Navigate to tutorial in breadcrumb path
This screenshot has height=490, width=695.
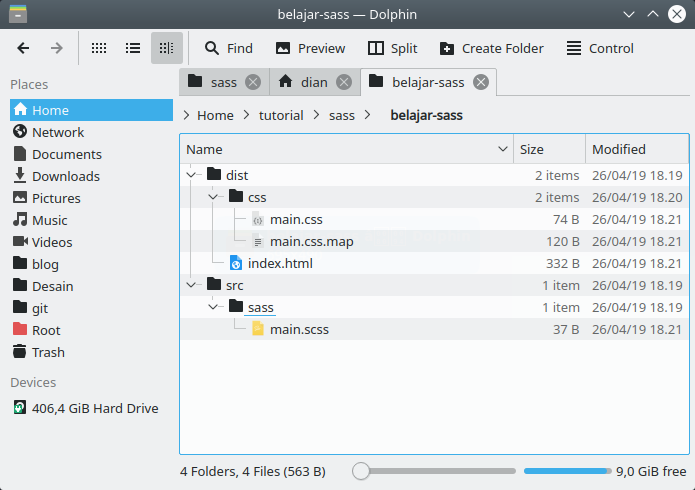pyautogui.click(x=281, y=115)
